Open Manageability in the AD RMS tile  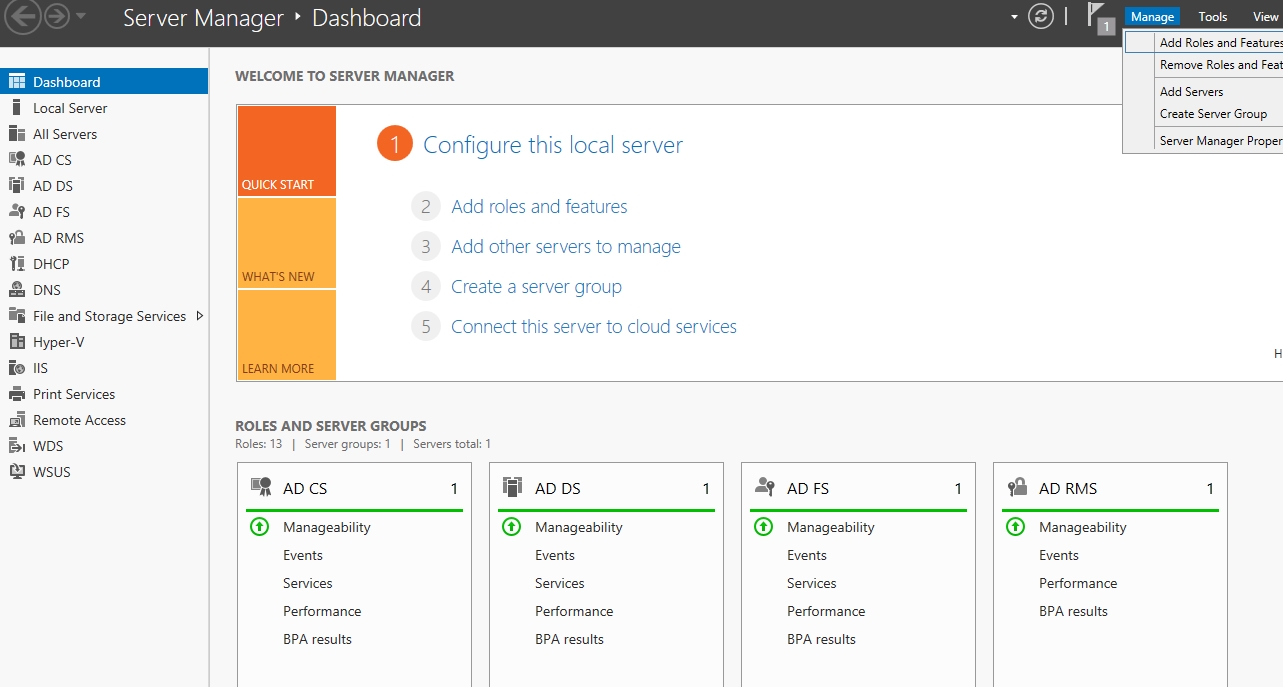tap(1082, 527)
